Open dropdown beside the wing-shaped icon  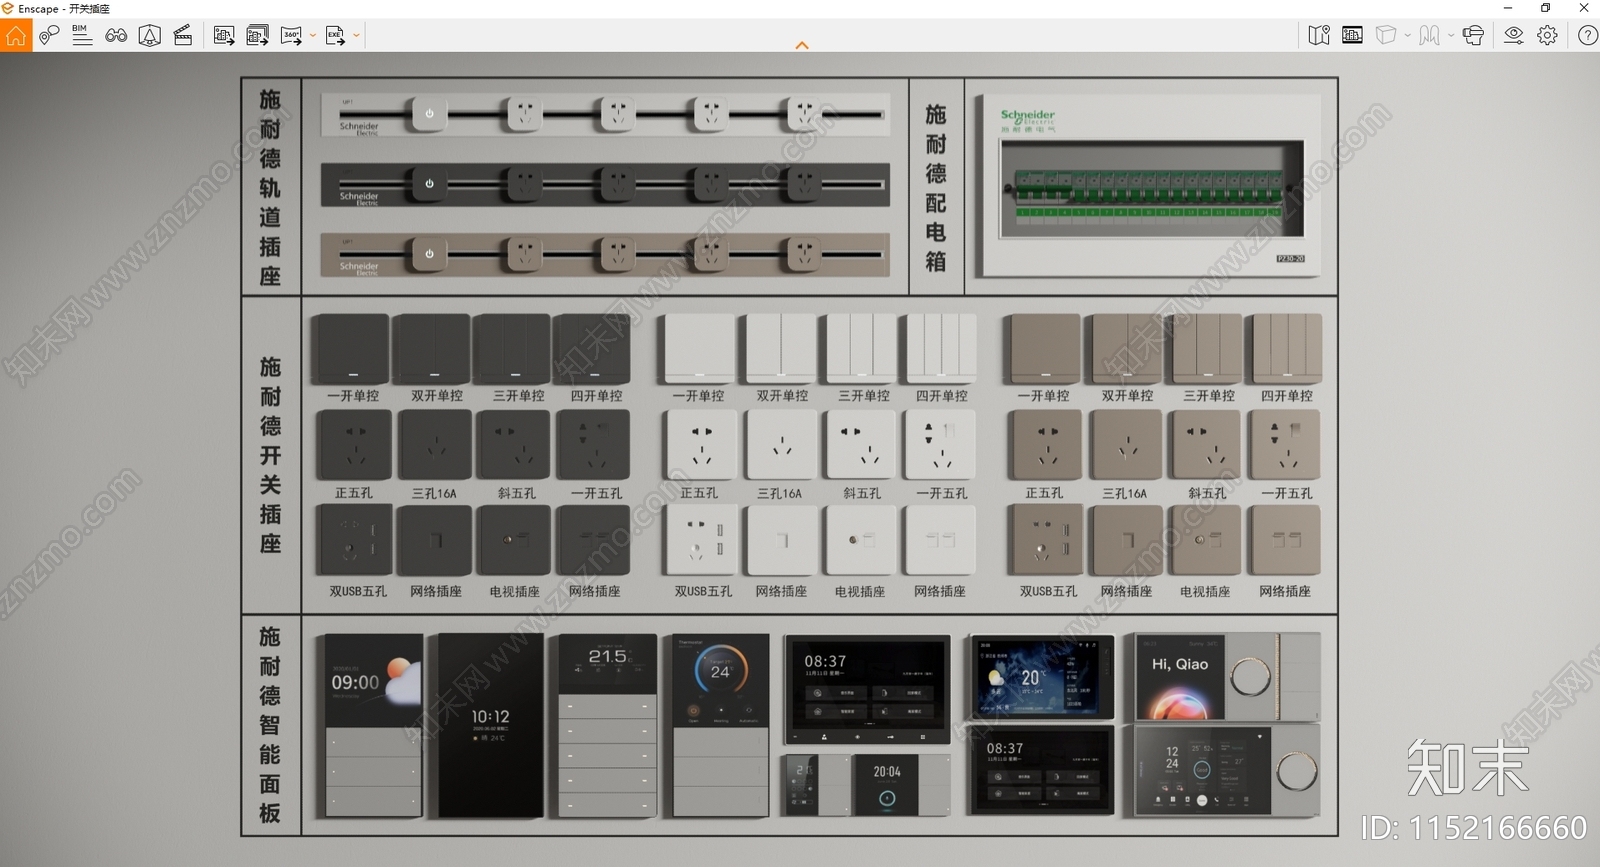pos(1451,36)
